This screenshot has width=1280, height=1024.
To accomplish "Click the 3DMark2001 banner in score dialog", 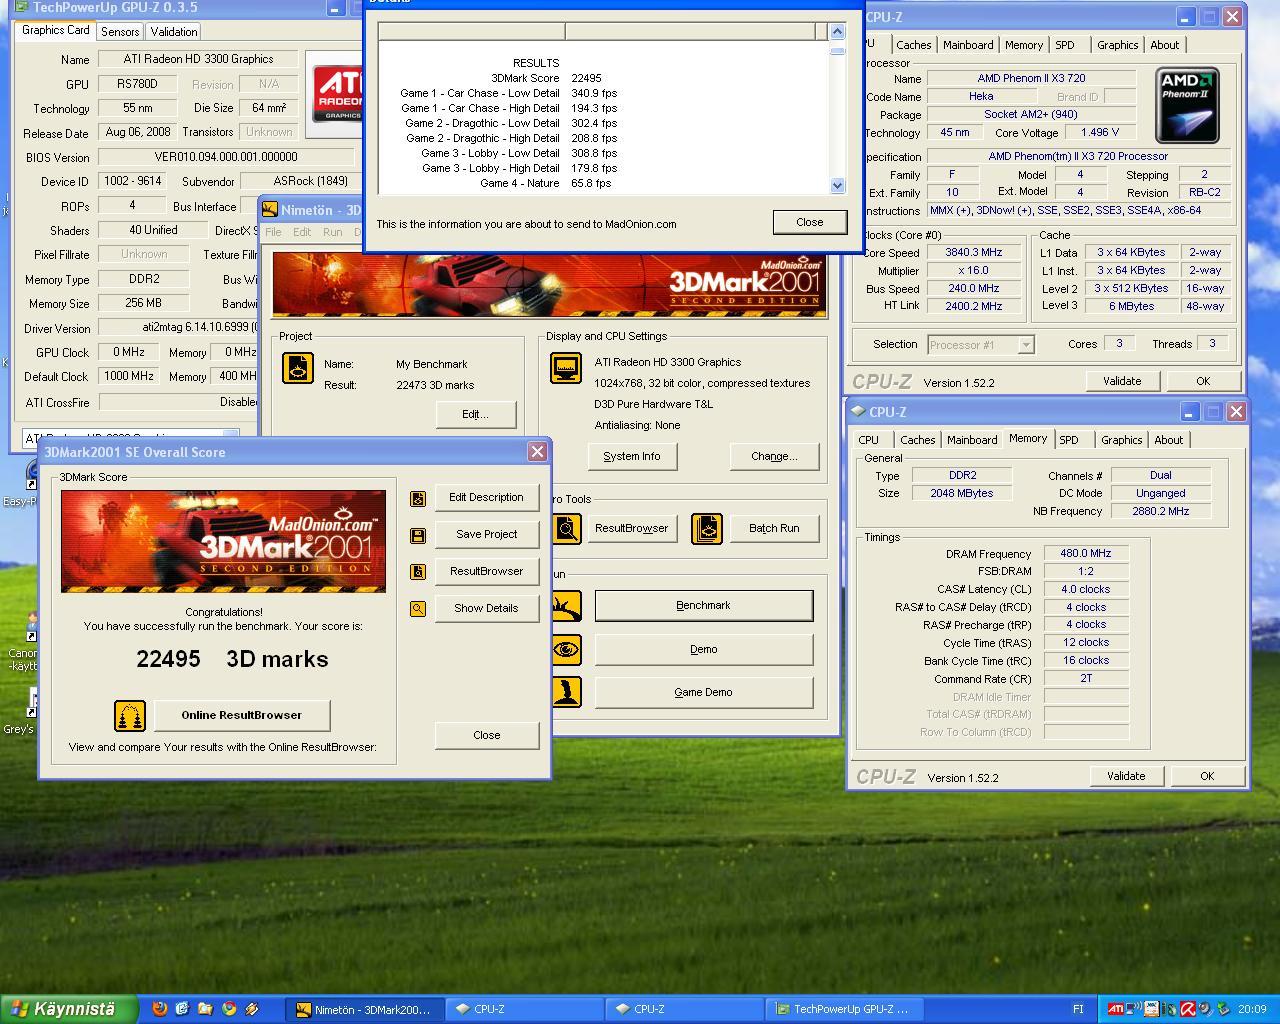I will point(223,541).
